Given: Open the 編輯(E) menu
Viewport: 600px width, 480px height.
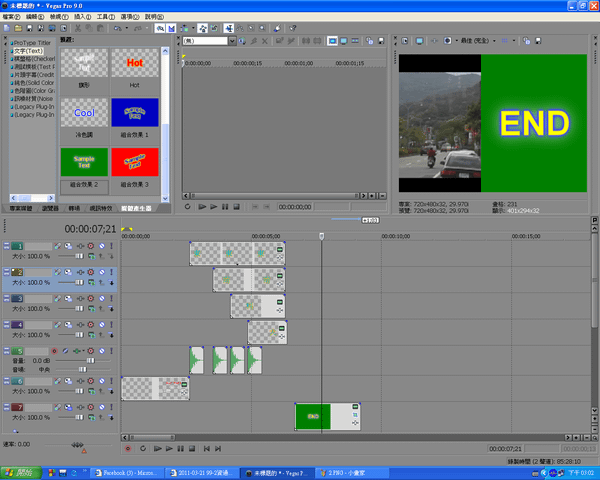Looking at the screenshot, I should [x=35, y=17].
